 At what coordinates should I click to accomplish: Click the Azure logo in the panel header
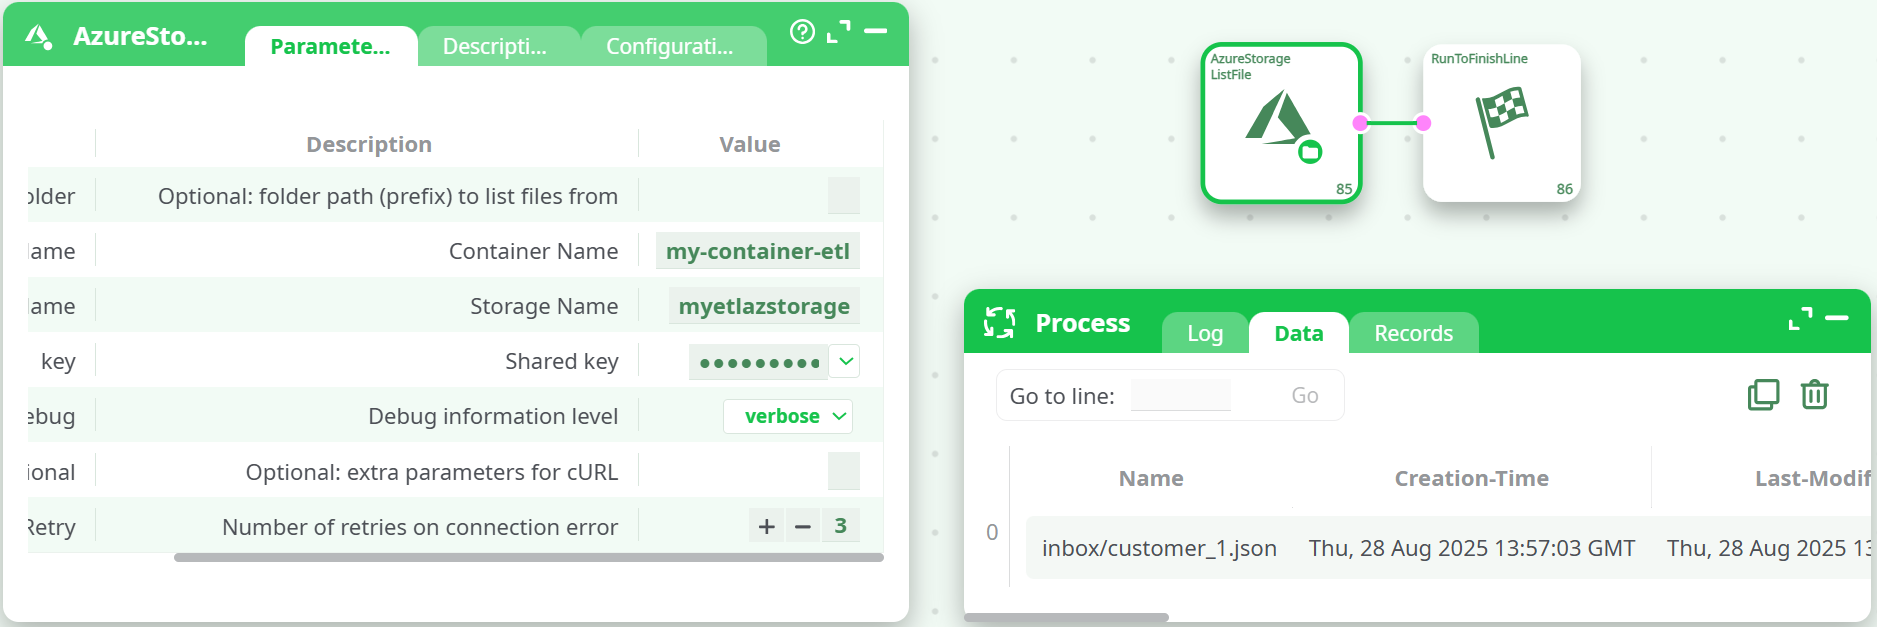tap(39, 37)
